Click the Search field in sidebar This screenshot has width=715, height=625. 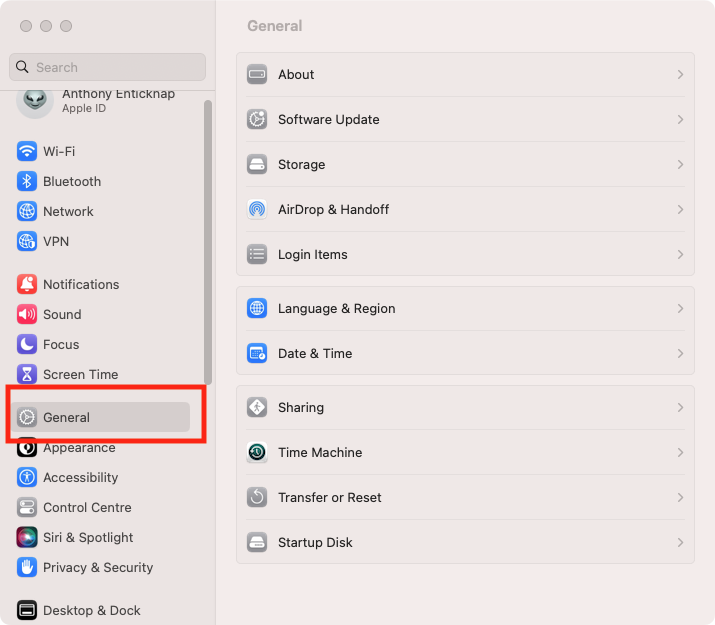click(107, 67)
